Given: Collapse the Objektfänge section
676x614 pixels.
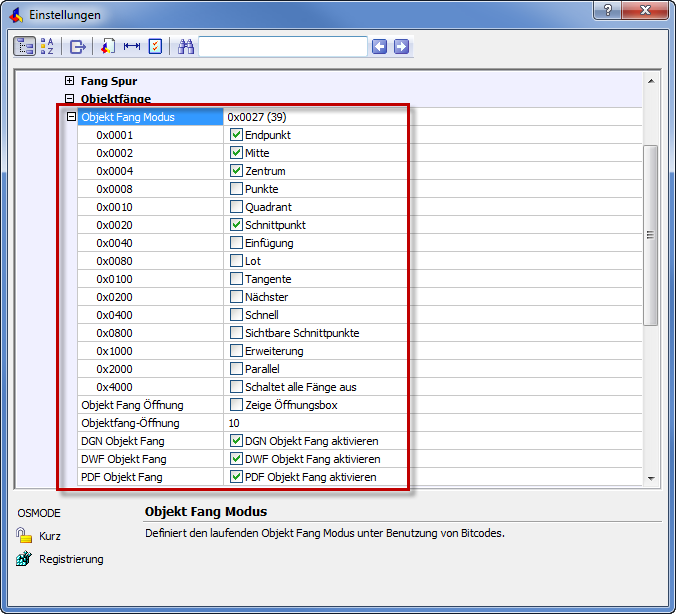Looking at the screenshot, I should point(69,99).
